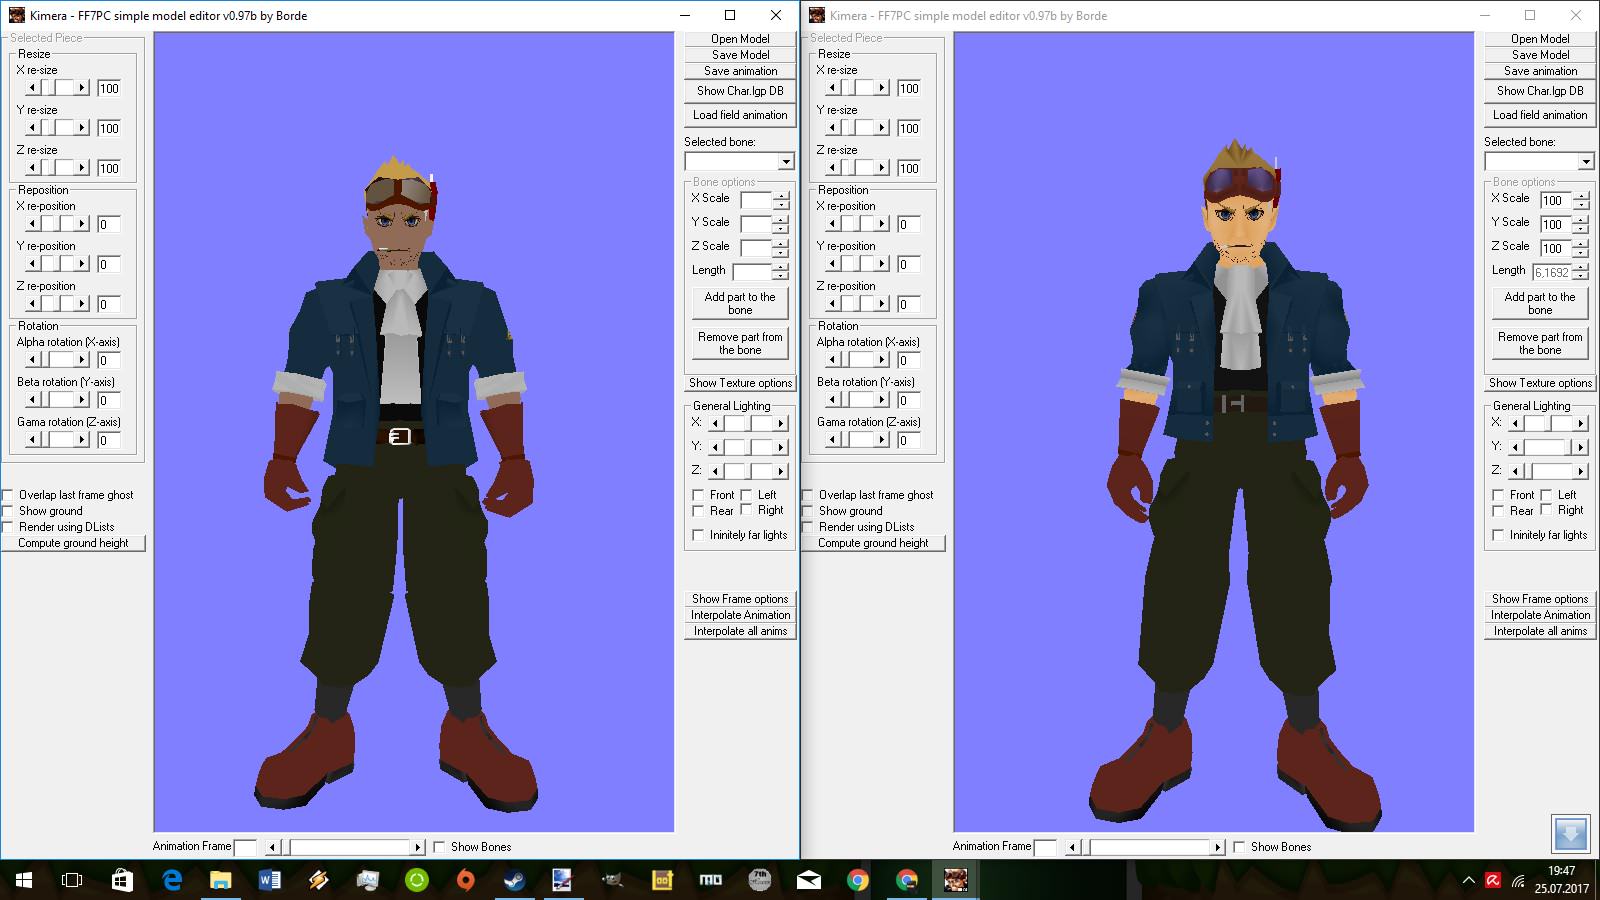Open the 'mo' taskbar application

(x=711, y=880)
